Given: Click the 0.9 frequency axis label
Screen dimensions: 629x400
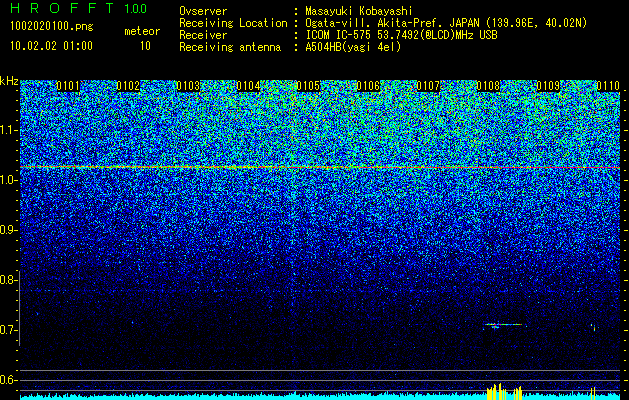Looking at the screenshot, I should (8, 230).
